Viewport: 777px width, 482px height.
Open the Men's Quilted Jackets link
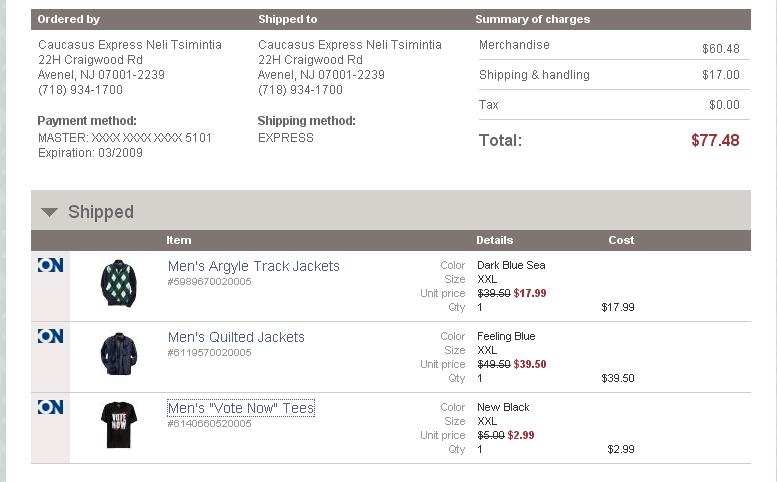click(x=236, y=337)
